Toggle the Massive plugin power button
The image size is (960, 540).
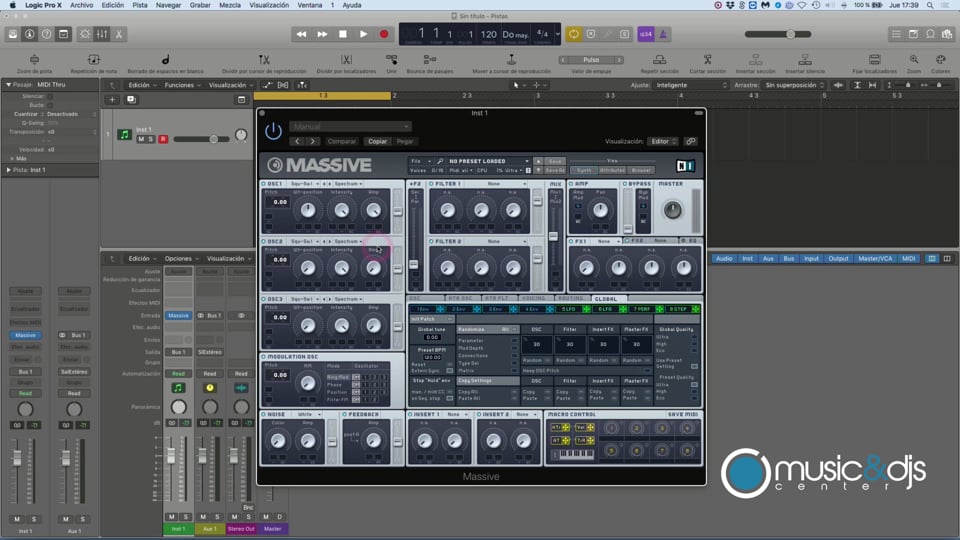point(273,130)
